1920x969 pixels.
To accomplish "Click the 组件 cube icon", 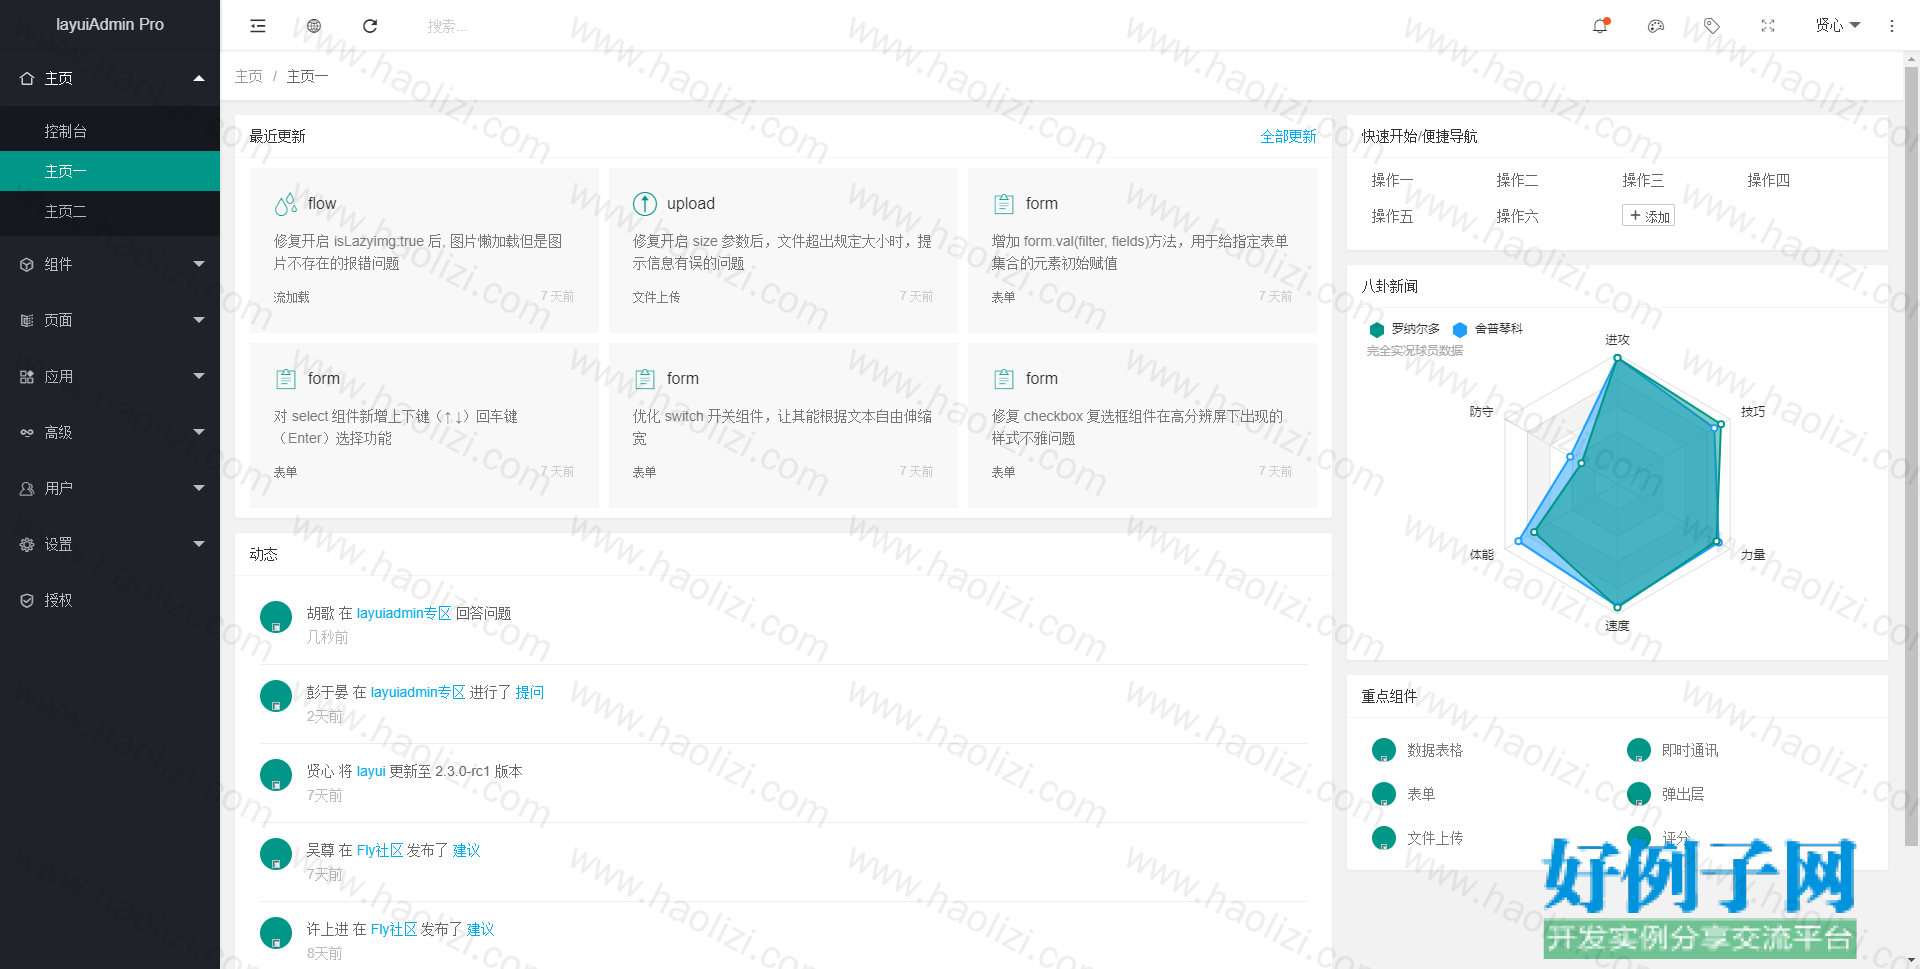I will (27, 264).
